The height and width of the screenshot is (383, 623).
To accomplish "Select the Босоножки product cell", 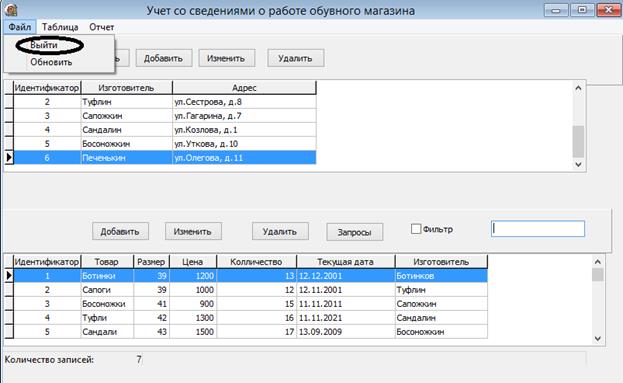I will click(x=107, y=304).
